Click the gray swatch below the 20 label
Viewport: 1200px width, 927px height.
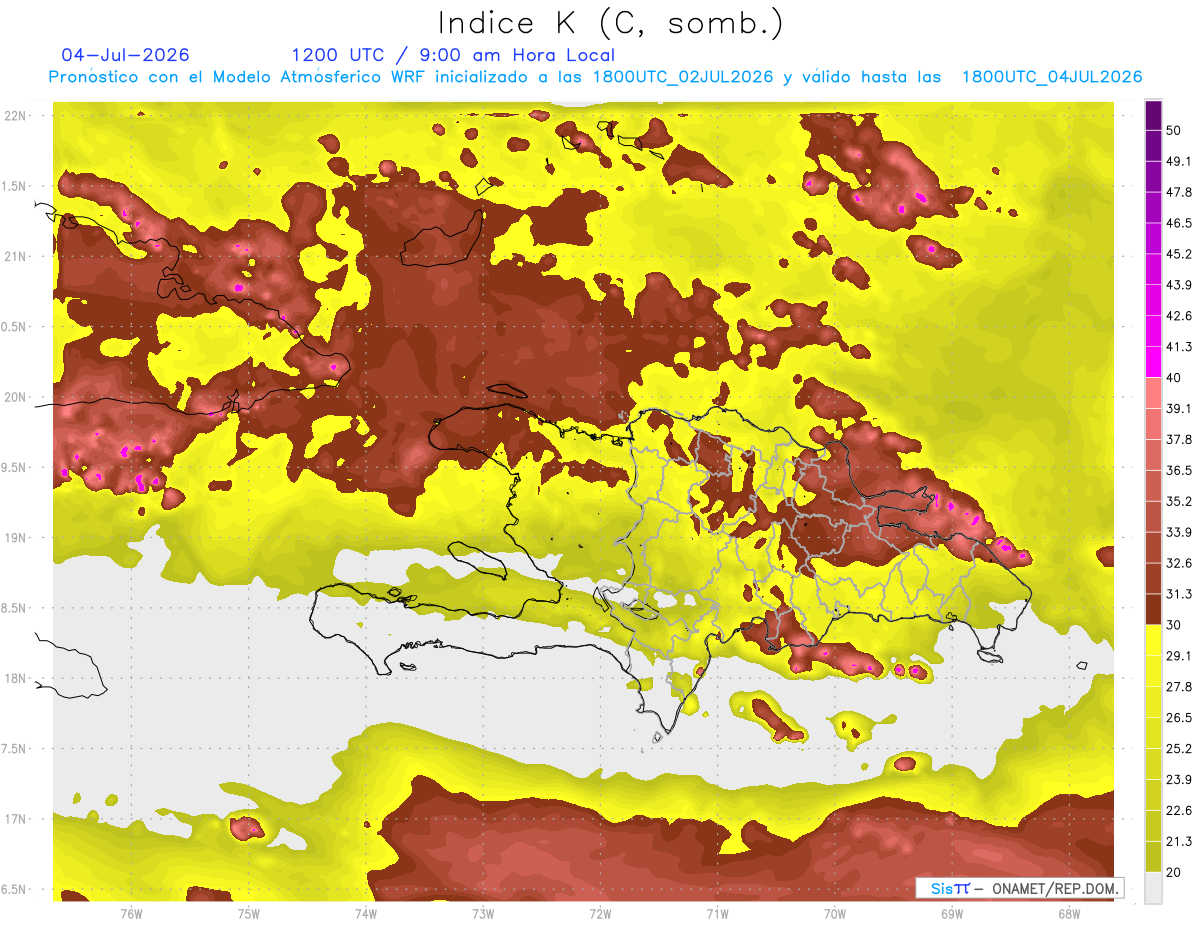click(x=1153, y=888)
